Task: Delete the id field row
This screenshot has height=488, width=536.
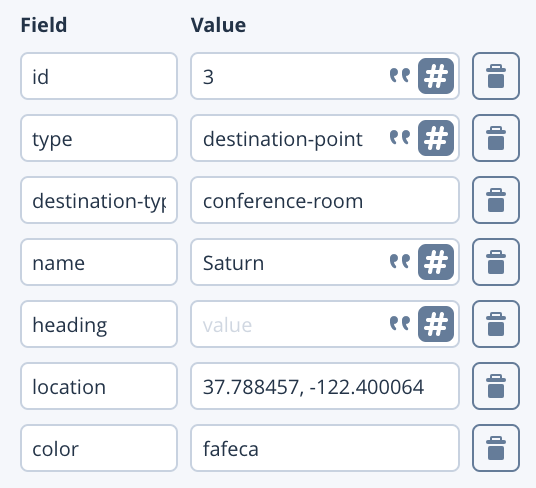Action: (x=496, y=76)
